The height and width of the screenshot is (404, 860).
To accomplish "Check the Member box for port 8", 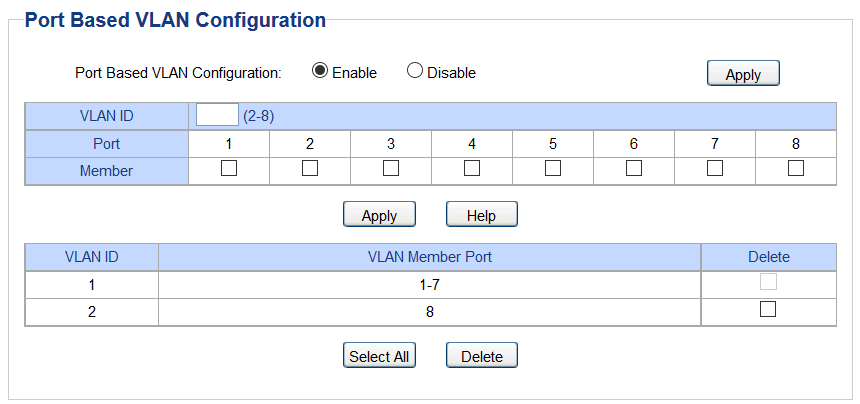I will [796, 169].
